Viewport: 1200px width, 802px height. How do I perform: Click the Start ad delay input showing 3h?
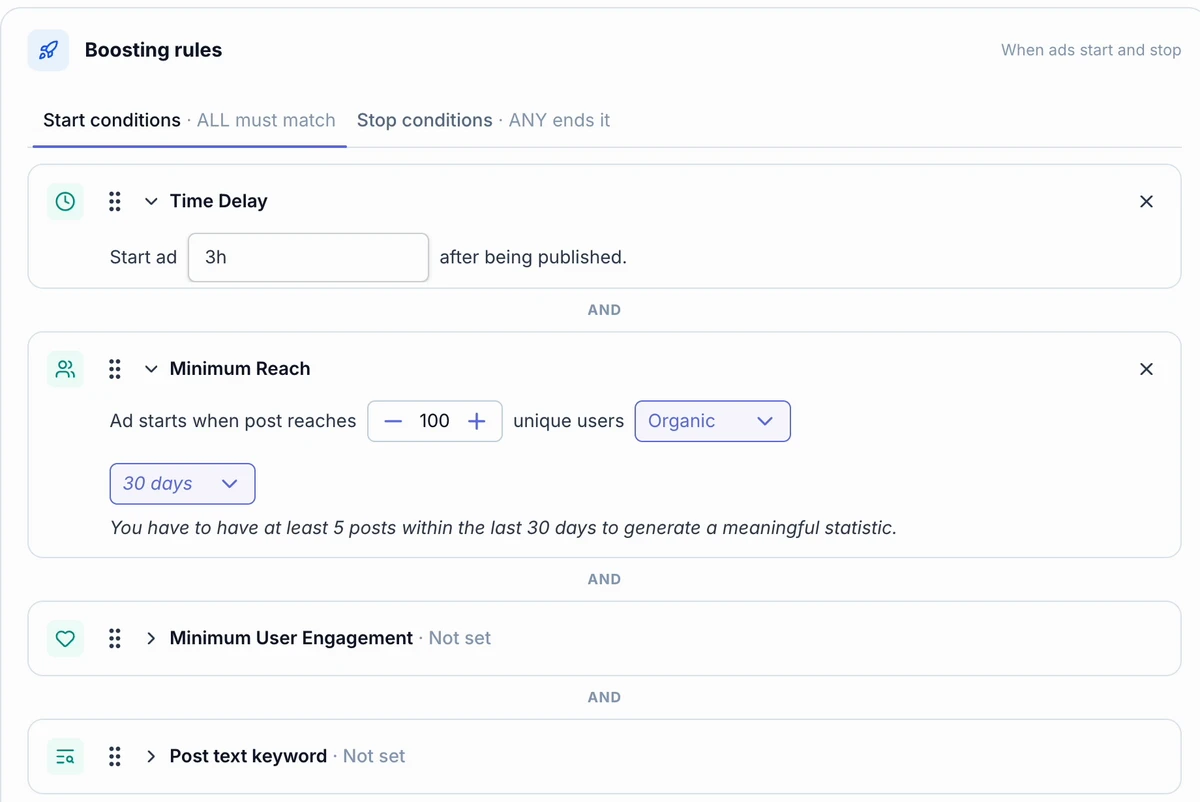pos(308,258)
